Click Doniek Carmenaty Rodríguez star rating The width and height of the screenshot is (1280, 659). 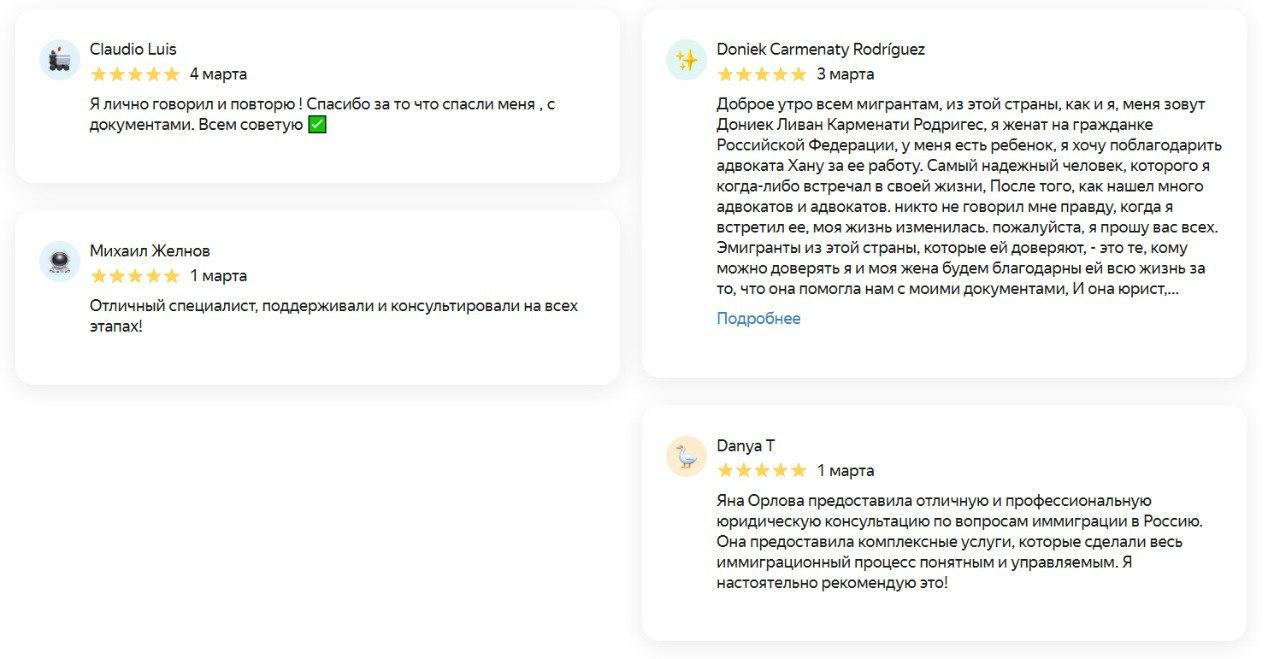pos(762,74)
